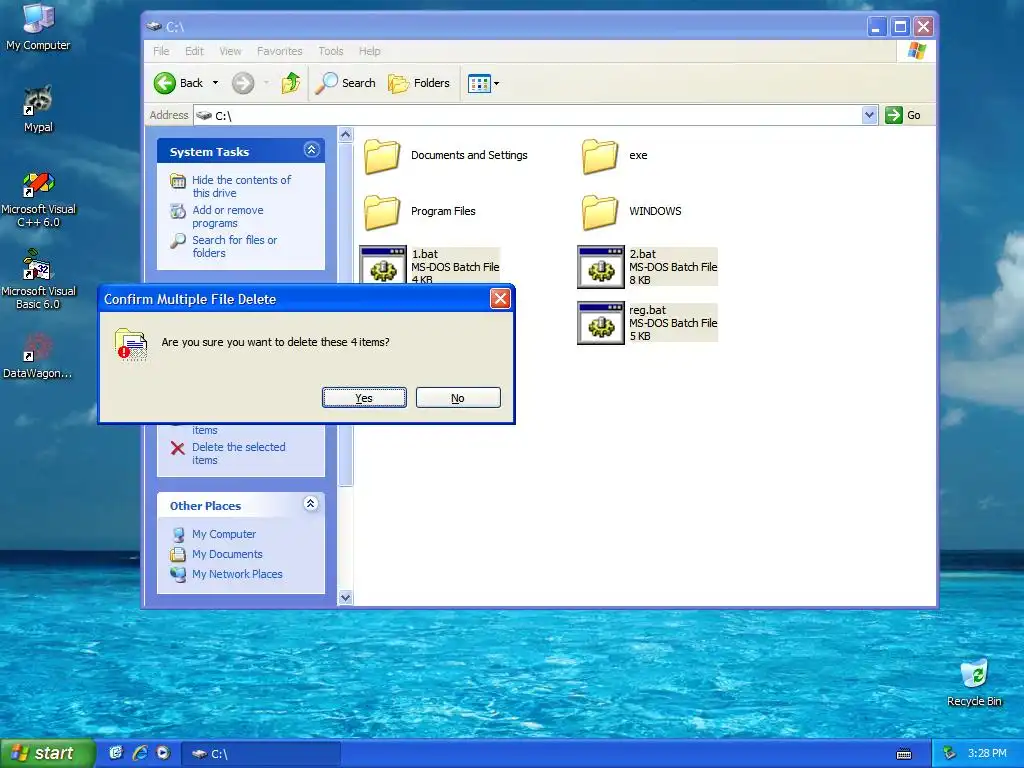1024x768 pixels.
Task: Select the 2.bat batch file
Action: [x=648, y=267]
